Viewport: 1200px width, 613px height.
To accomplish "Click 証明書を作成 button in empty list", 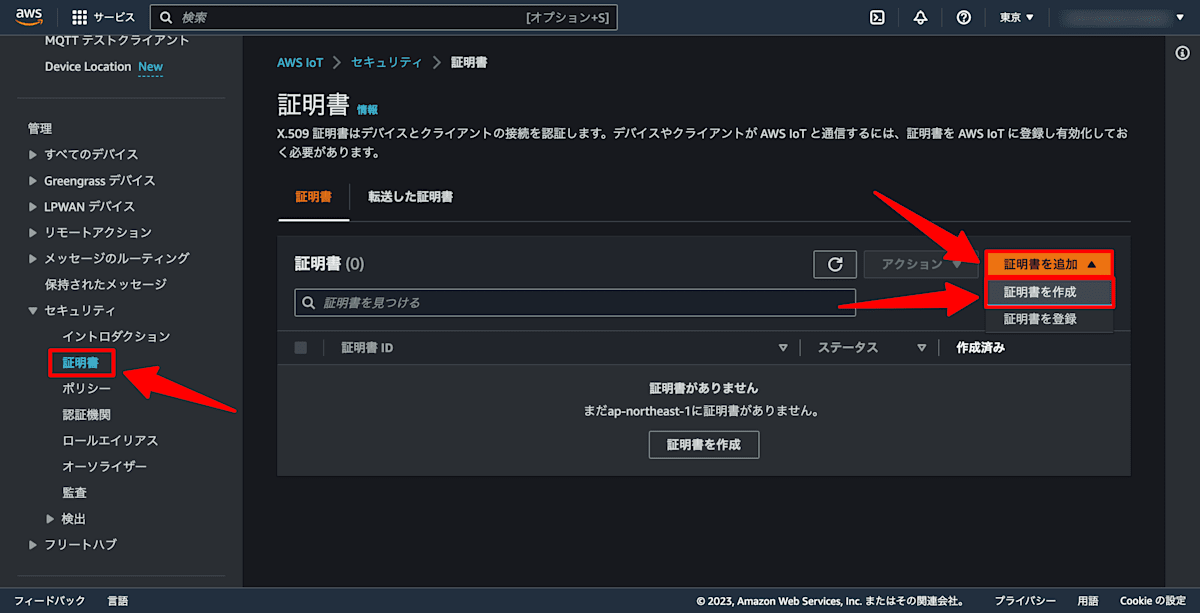I will [705, 444].
